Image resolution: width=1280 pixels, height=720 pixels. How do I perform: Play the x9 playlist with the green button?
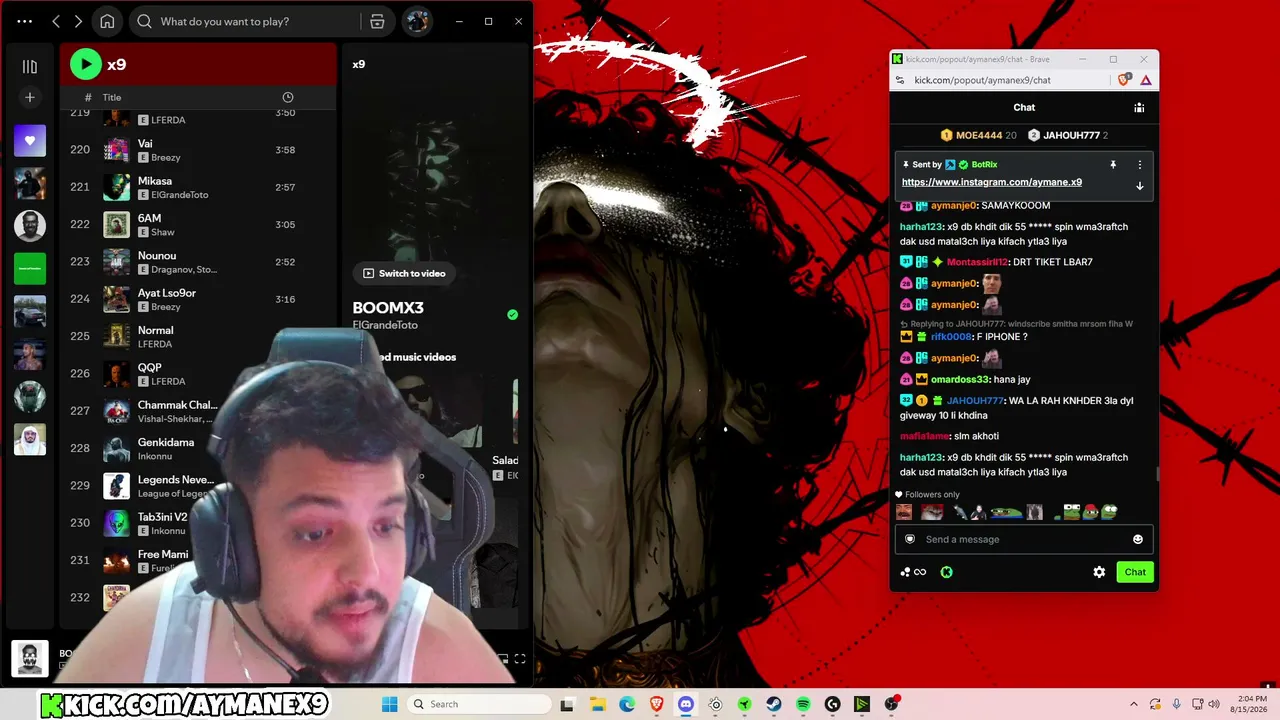click(86, 64)
